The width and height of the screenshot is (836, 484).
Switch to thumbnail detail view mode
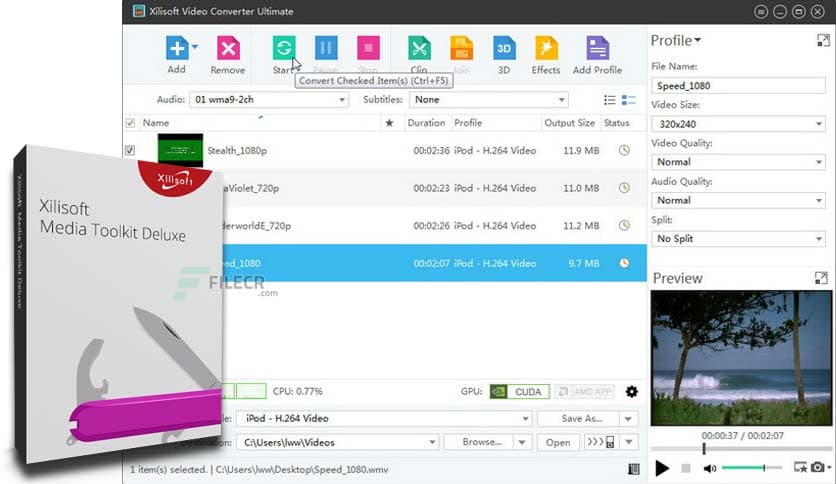tap(629, 100)
